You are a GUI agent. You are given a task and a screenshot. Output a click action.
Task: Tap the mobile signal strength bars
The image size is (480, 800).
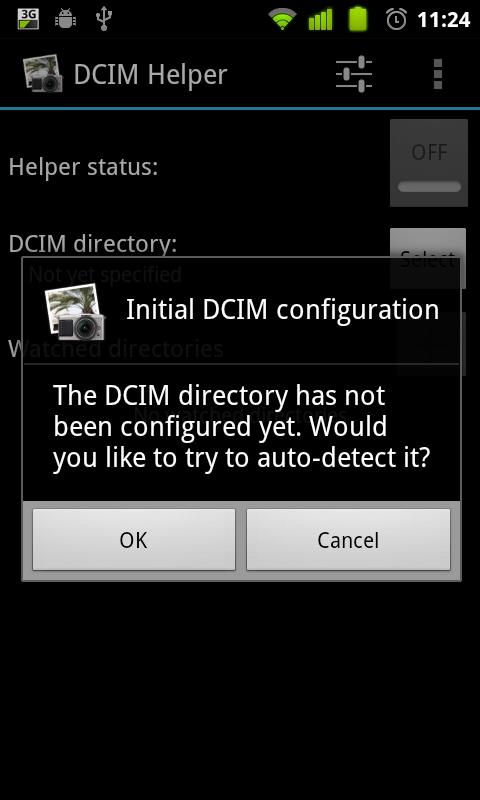320,19
